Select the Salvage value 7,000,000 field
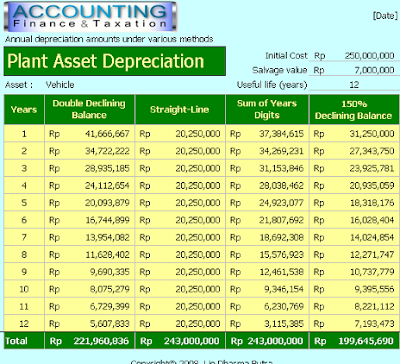The height and width of the screenshot is (364, 400). (x=354, y=70)
